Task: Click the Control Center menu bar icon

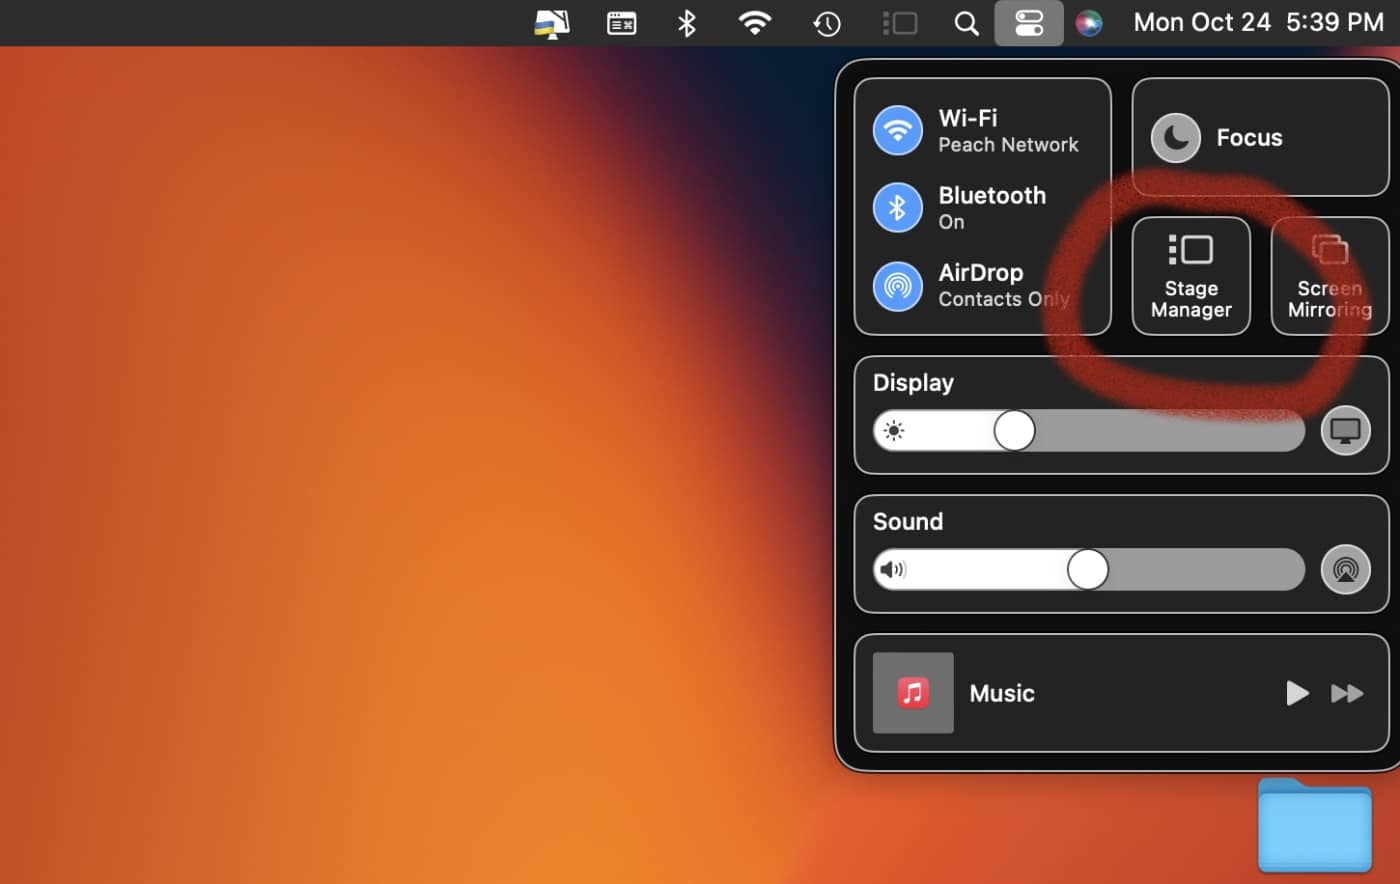Action: click(x=1028, y=23)
